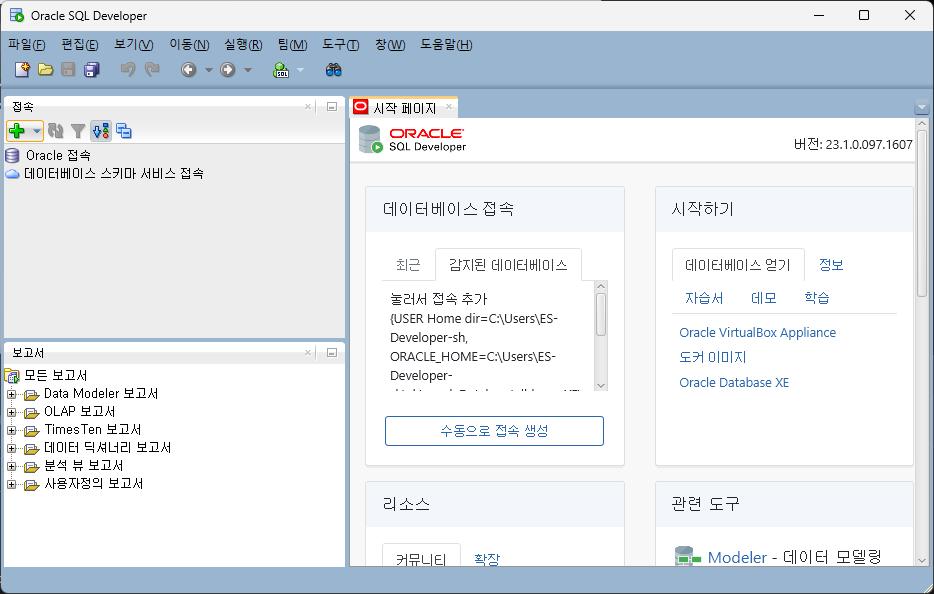
Task: Switch to the 정보 tab
Action: [x=831, y=265]
